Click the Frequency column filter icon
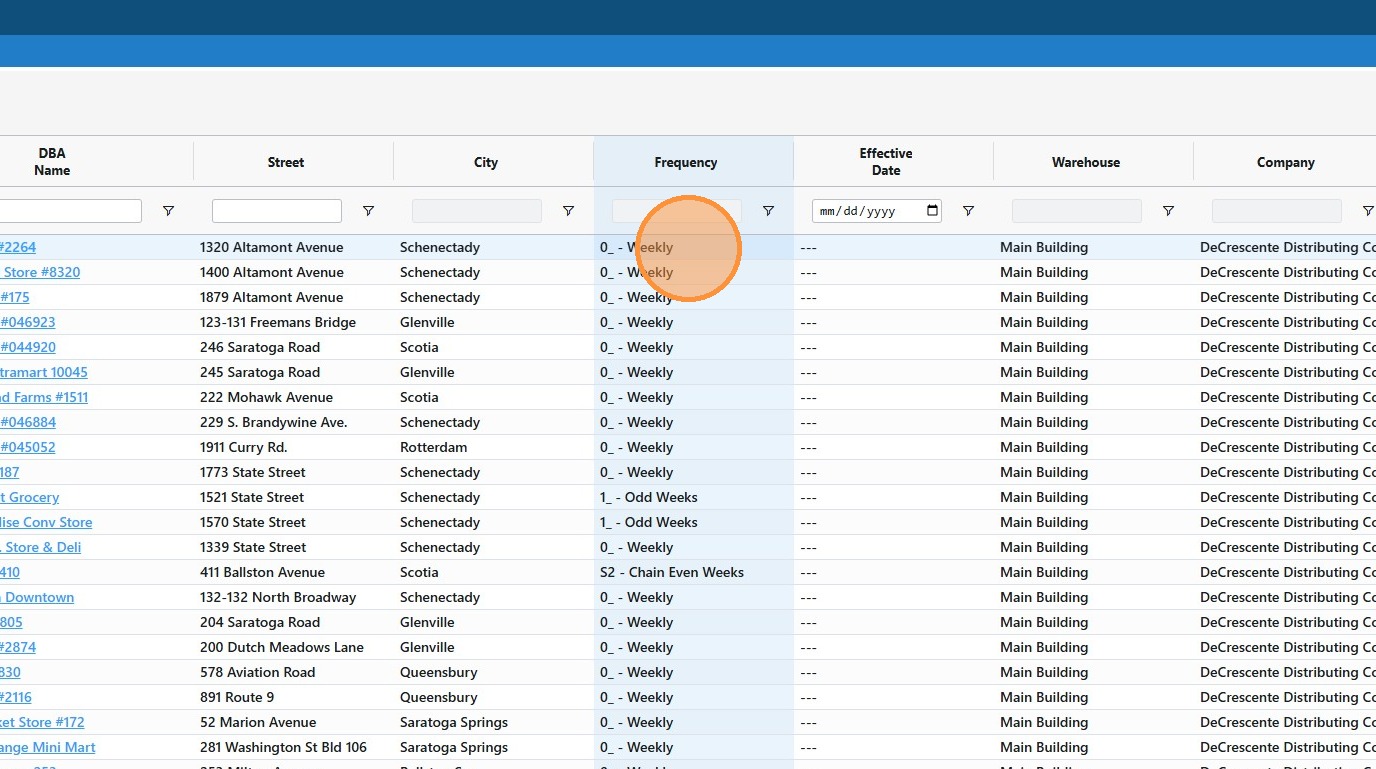The width and height of the screenshot is (1376, 769). click(x=768, y=211)
